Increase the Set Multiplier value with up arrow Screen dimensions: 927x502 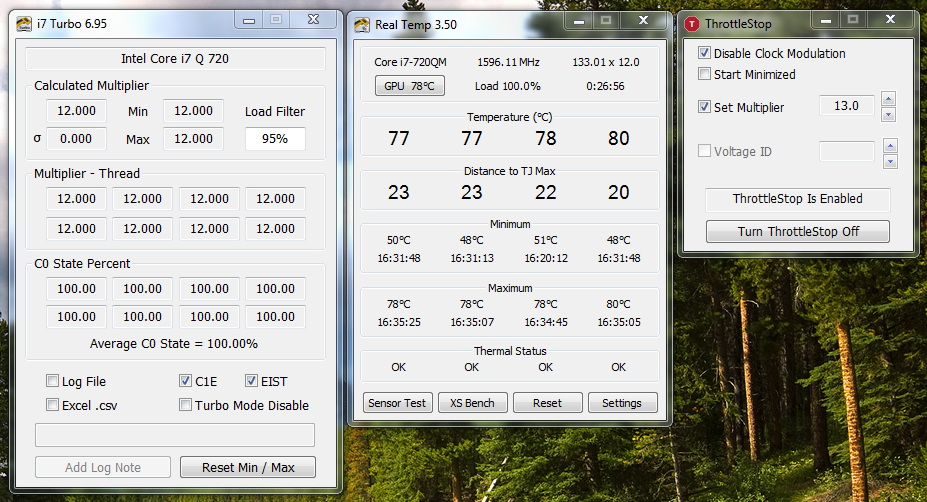[888, 98]
